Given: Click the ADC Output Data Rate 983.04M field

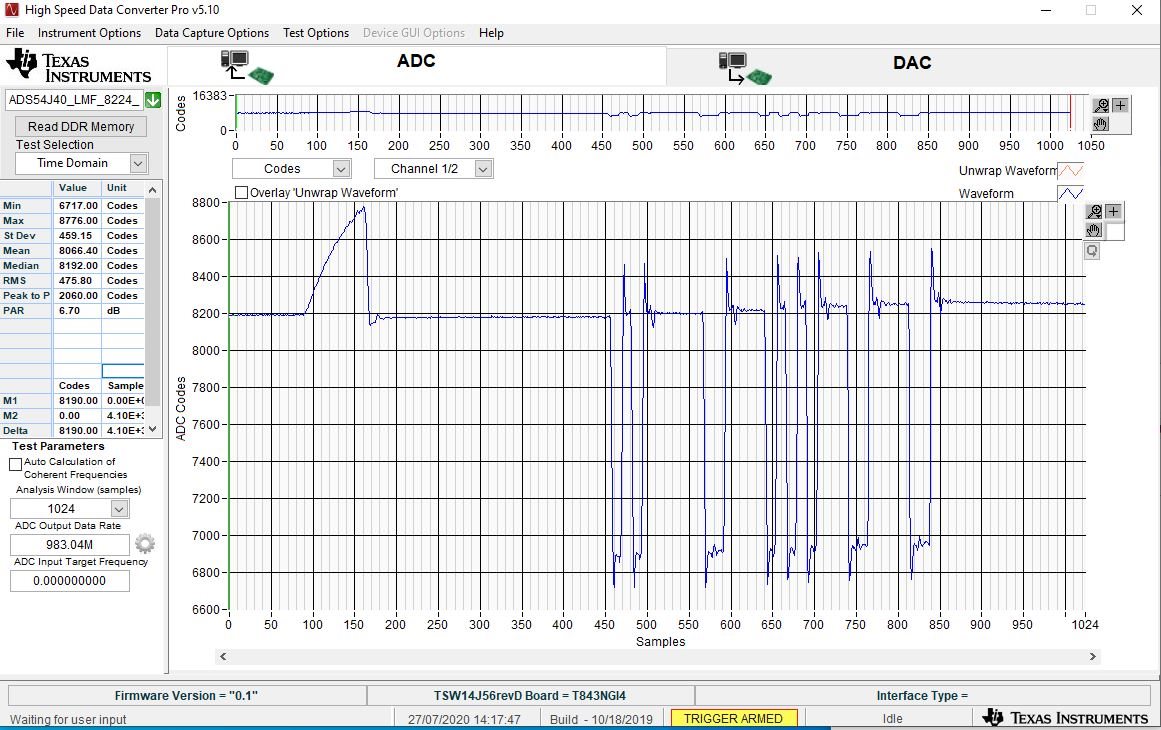Looking at the screenshot, I should [70, 545].
